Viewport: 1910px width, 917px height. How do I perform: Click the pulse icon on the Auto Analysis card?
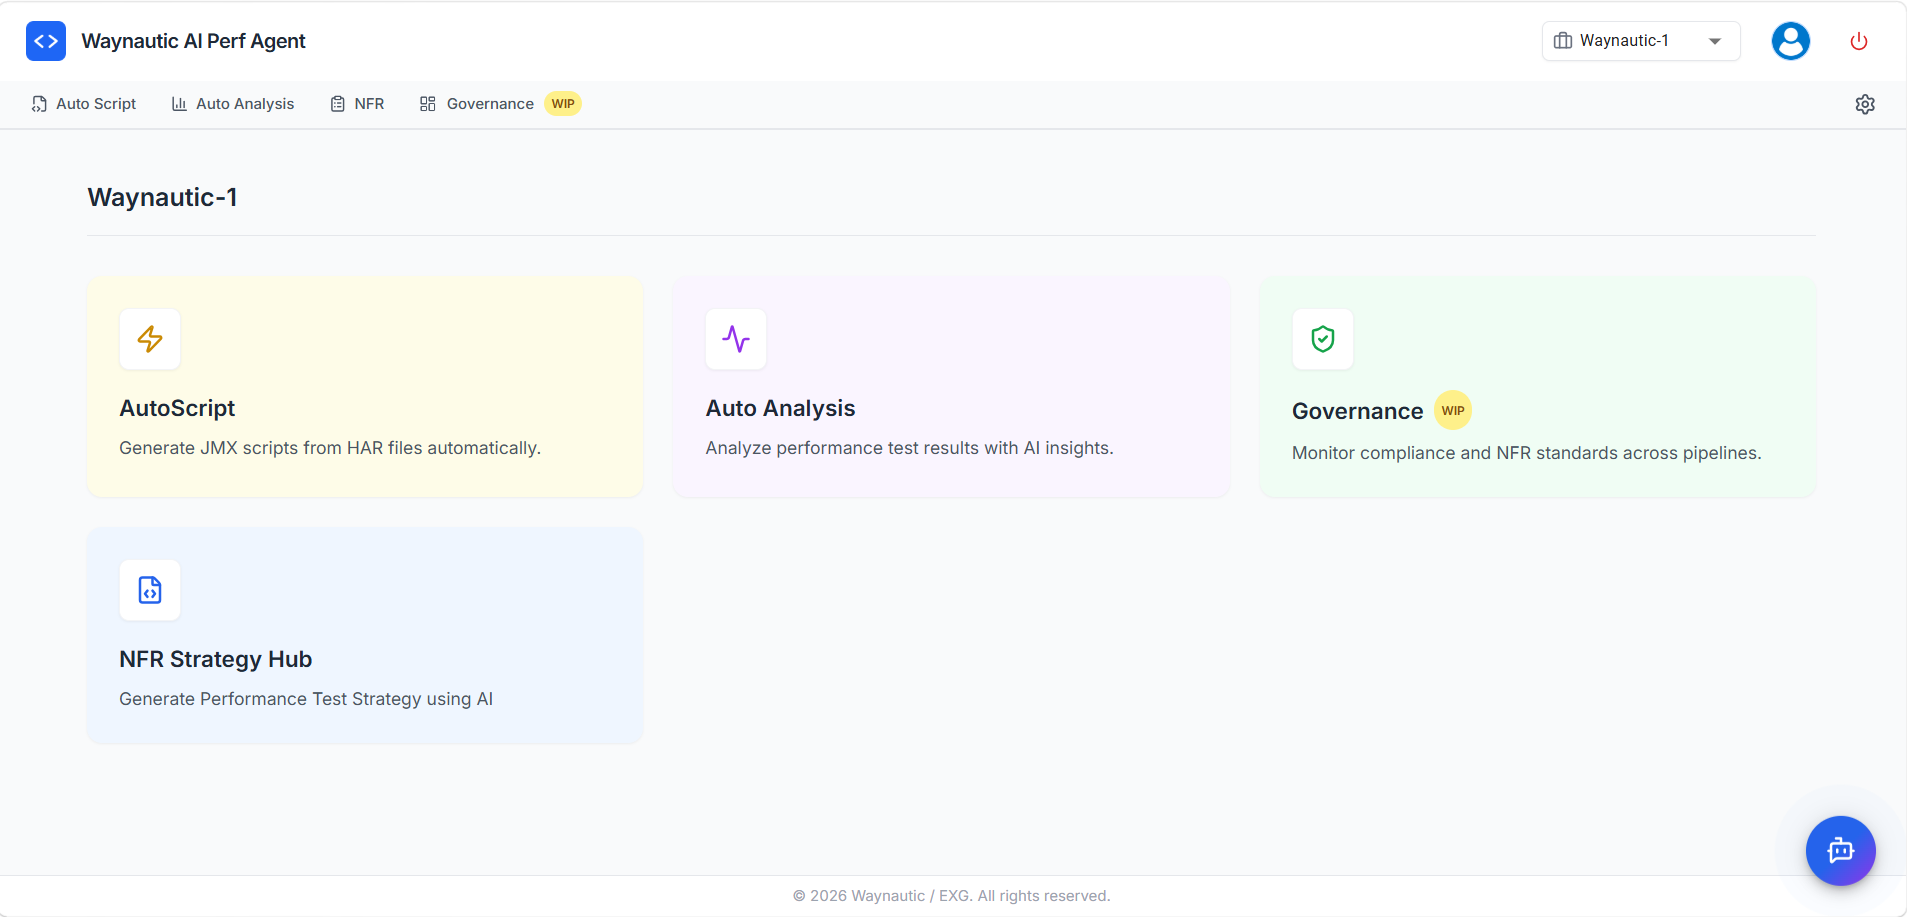coord(736,339)
